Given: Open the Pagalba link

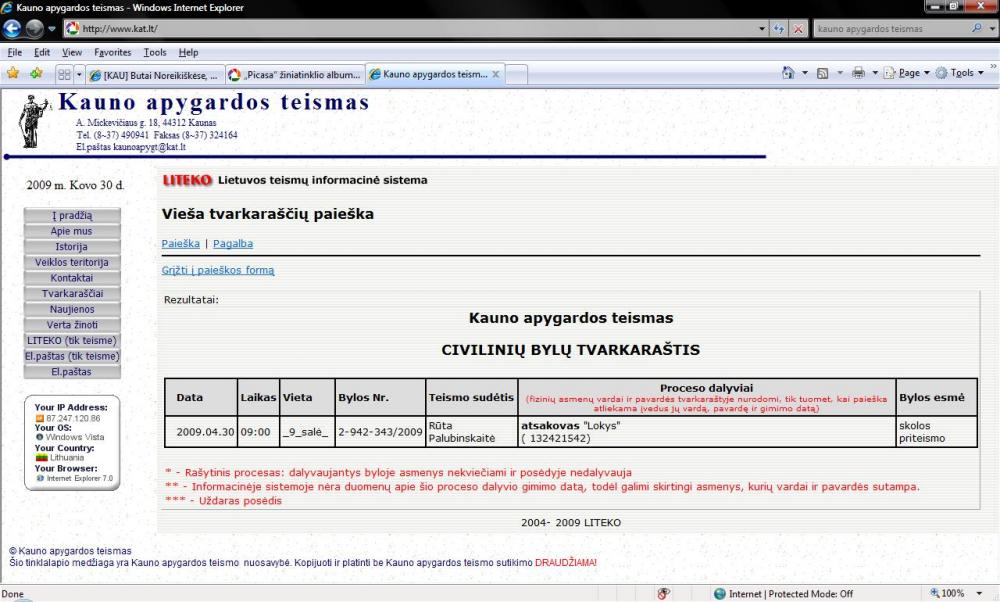Looking at the screenshot, I should click(x=233, y=243).
